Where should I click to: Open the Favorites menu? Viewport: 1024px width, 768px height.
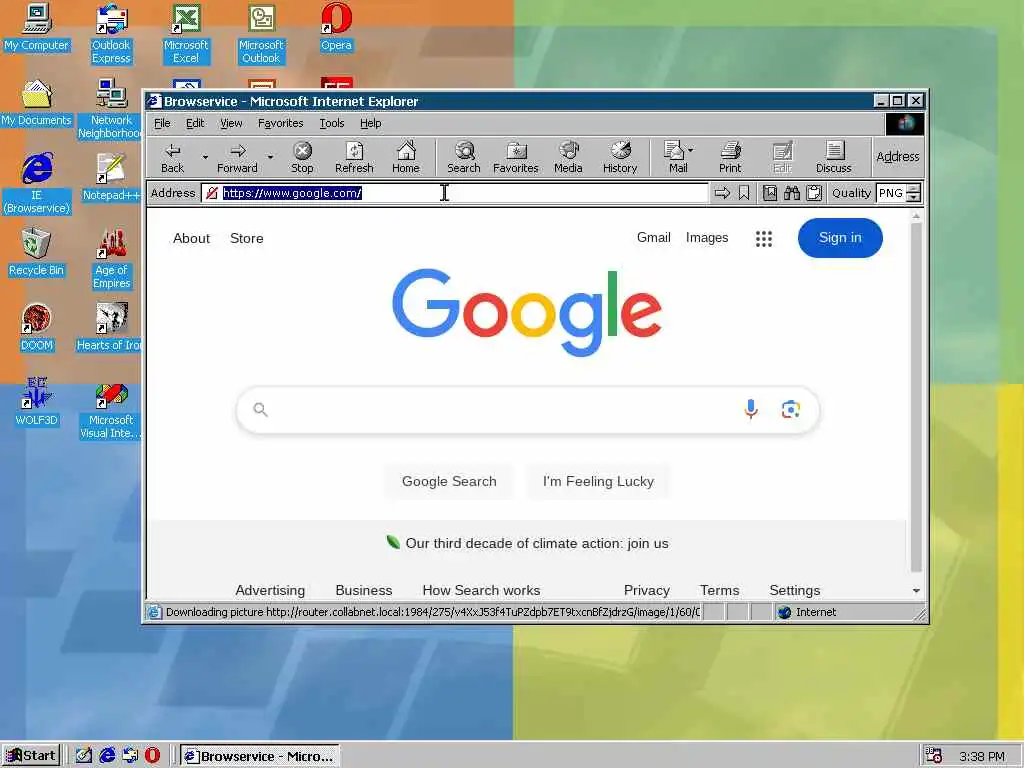(280, 123)
